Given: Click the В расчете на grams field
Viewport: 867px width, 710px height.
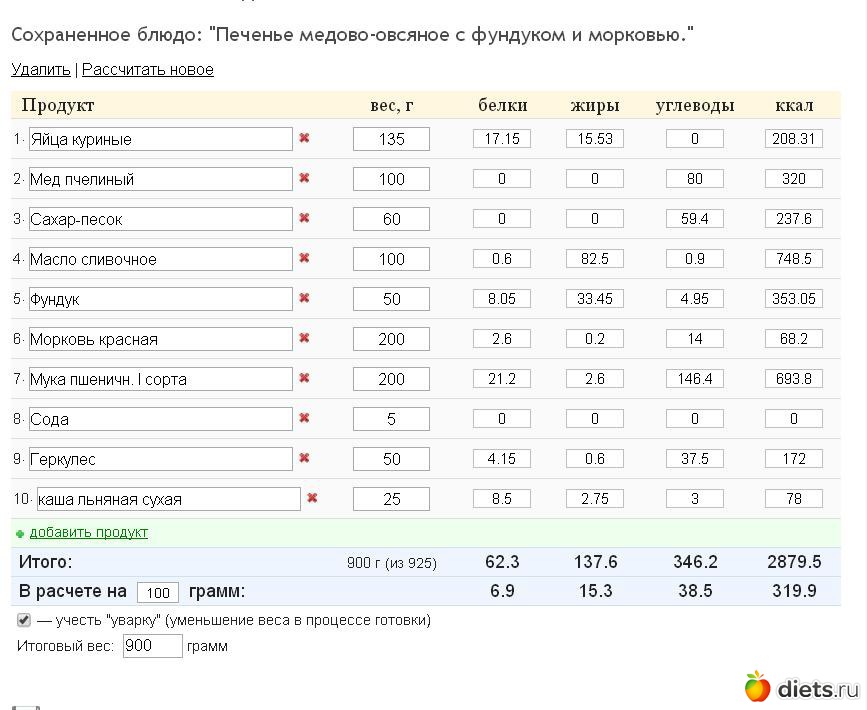Looking at the screenshot, I should (x=158, y=592).
